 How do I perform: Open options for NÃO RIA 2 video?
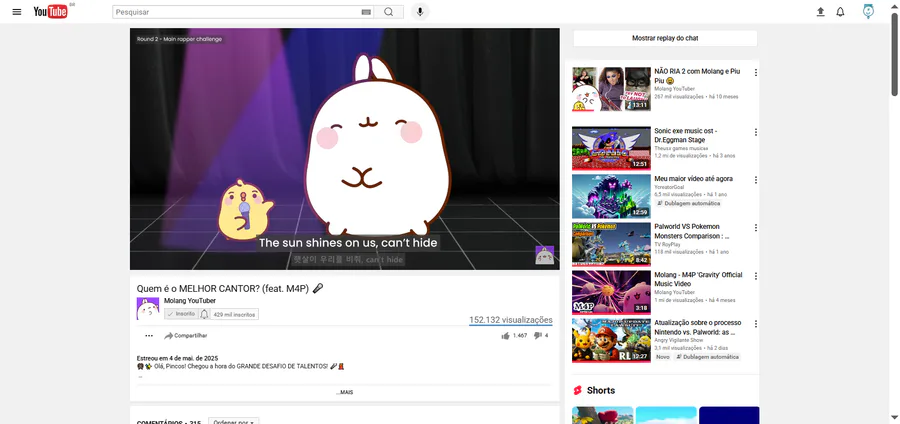pos(755,72)
